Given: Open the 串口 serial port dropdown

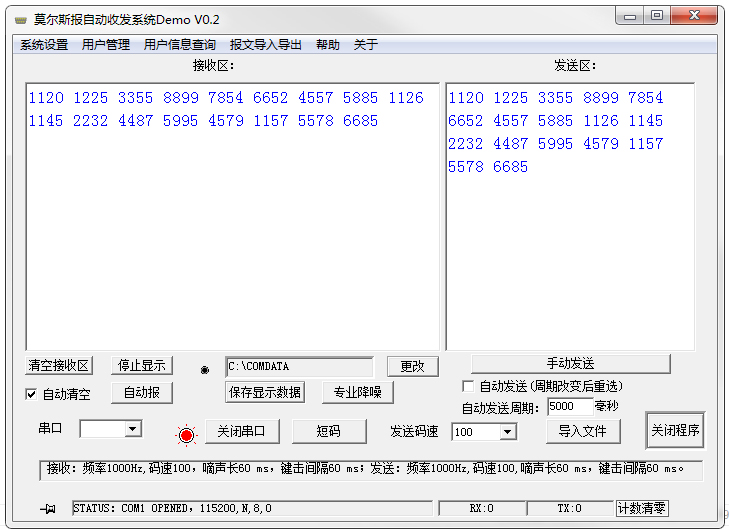Looking at the screenshot, I should point(132,429).
